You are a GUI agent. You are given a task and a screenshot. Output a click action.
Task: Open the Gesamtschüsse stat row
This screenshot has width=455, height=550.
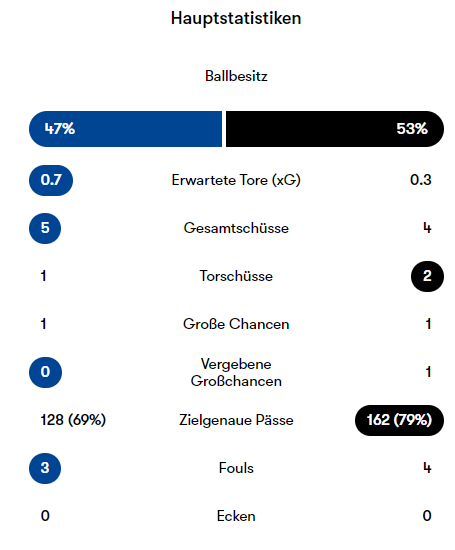point(236,228)
